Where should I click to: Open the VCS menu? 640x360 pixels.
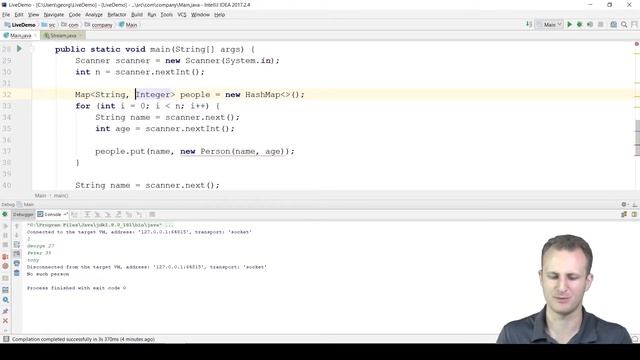182,15
